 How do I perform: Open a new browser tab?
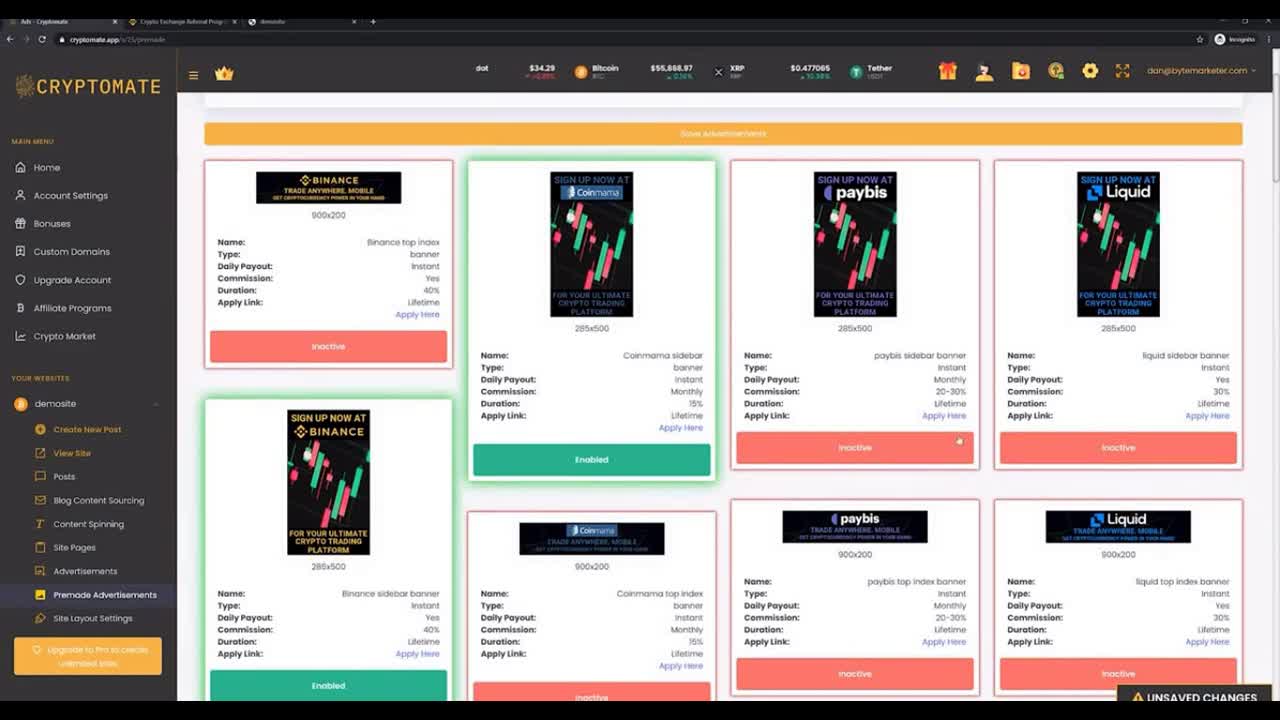click(373, 21)
